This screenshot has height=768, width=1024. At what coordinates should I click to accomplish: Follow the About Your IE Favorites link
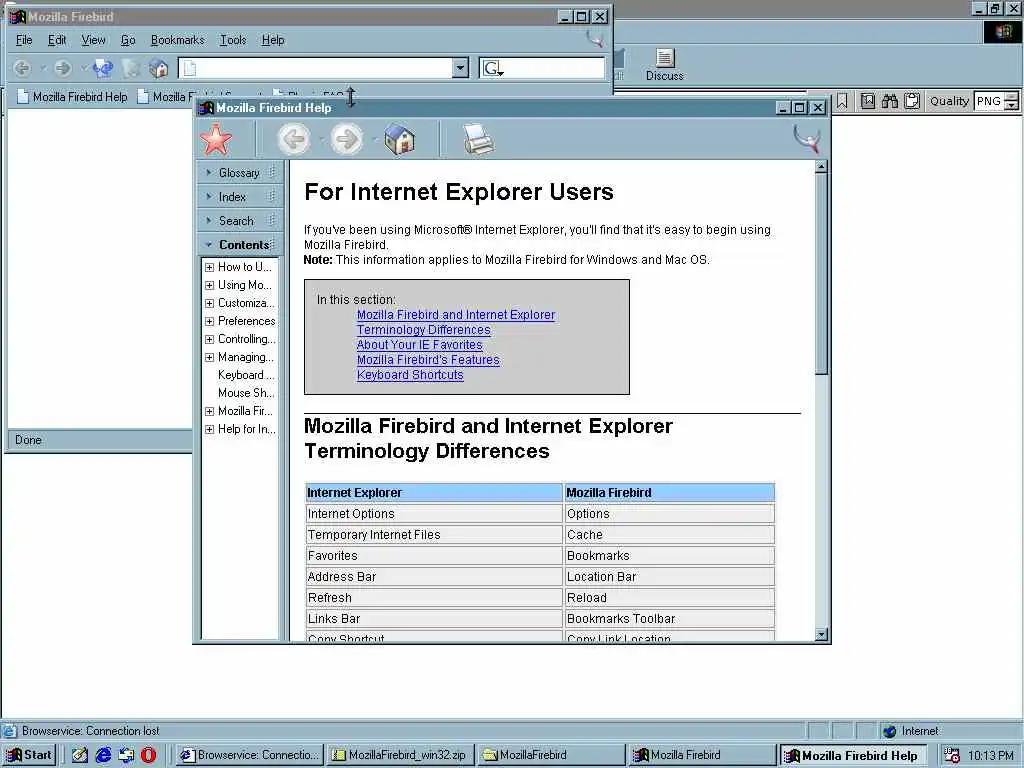pyautogui.click(x=419, y=345)
